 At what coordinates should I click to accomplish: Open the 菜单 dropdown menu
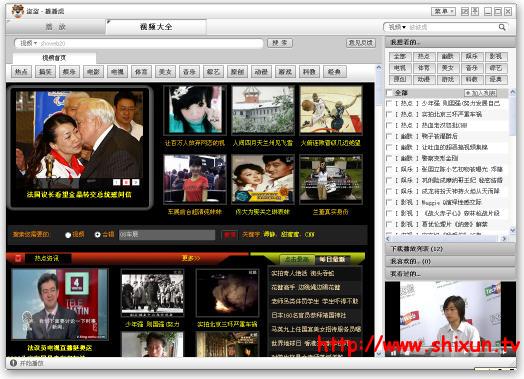pos(443,12)
